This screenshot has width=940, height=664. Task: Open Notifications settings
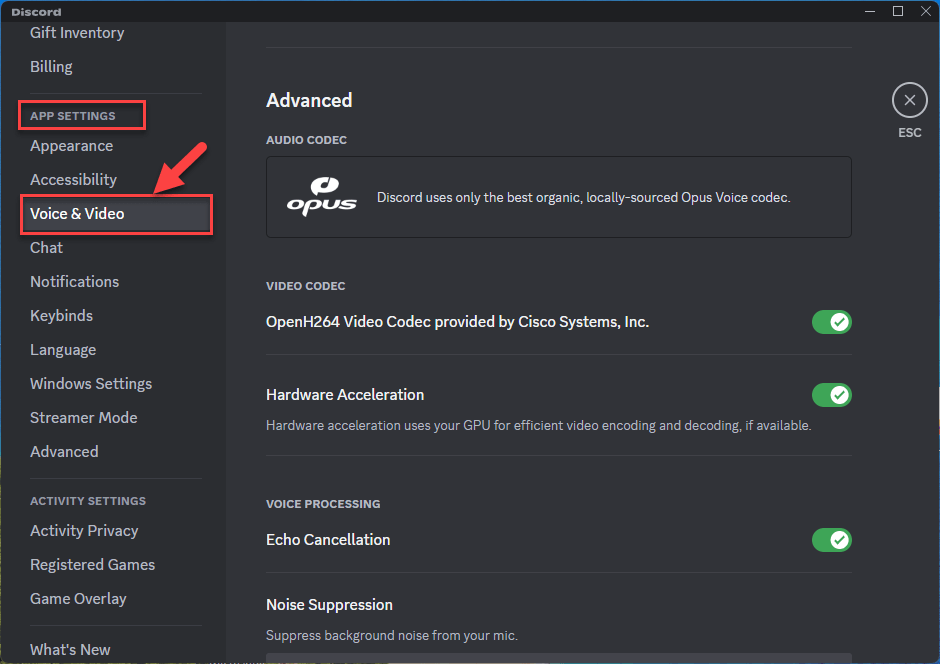(x=74, y=282)
